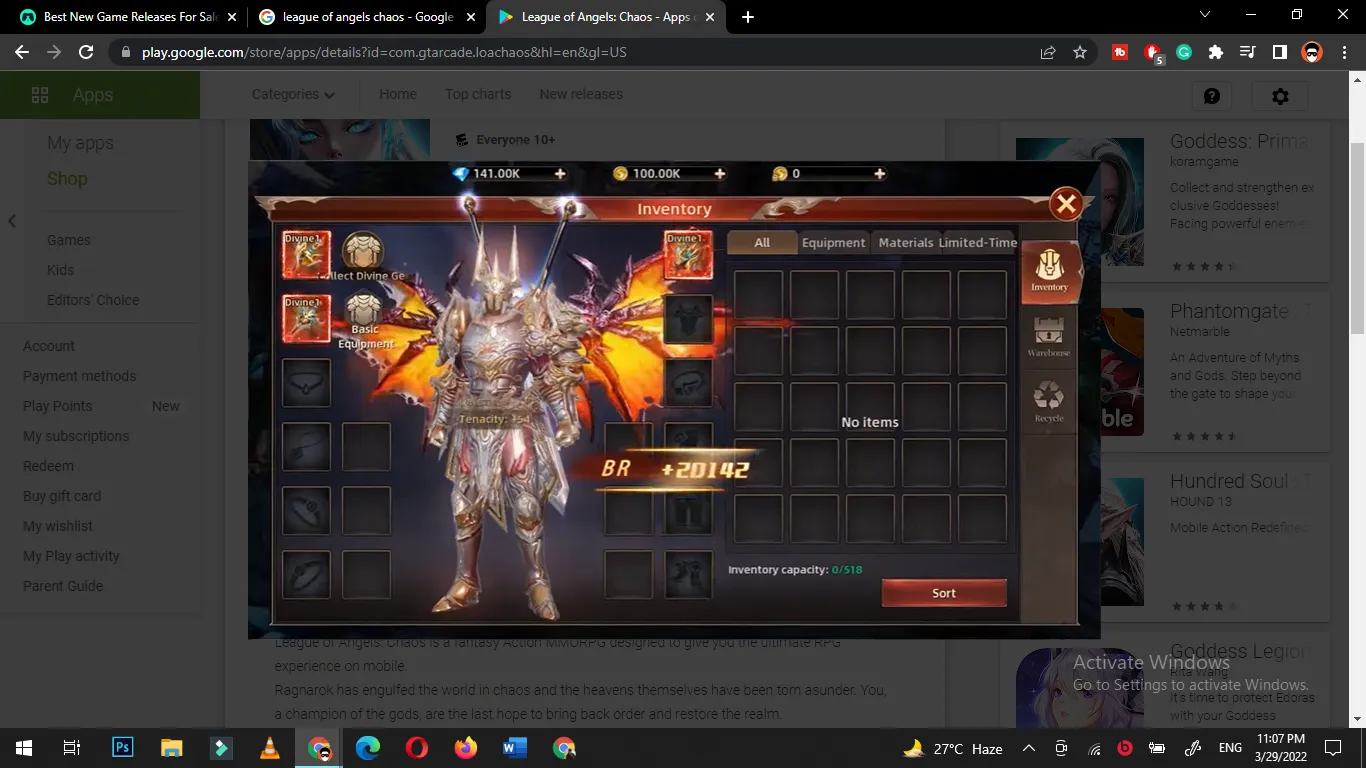The width and height of the screenshot is (1366, 768).
Task: Share this page icon in address bar
Action: 1048,52
